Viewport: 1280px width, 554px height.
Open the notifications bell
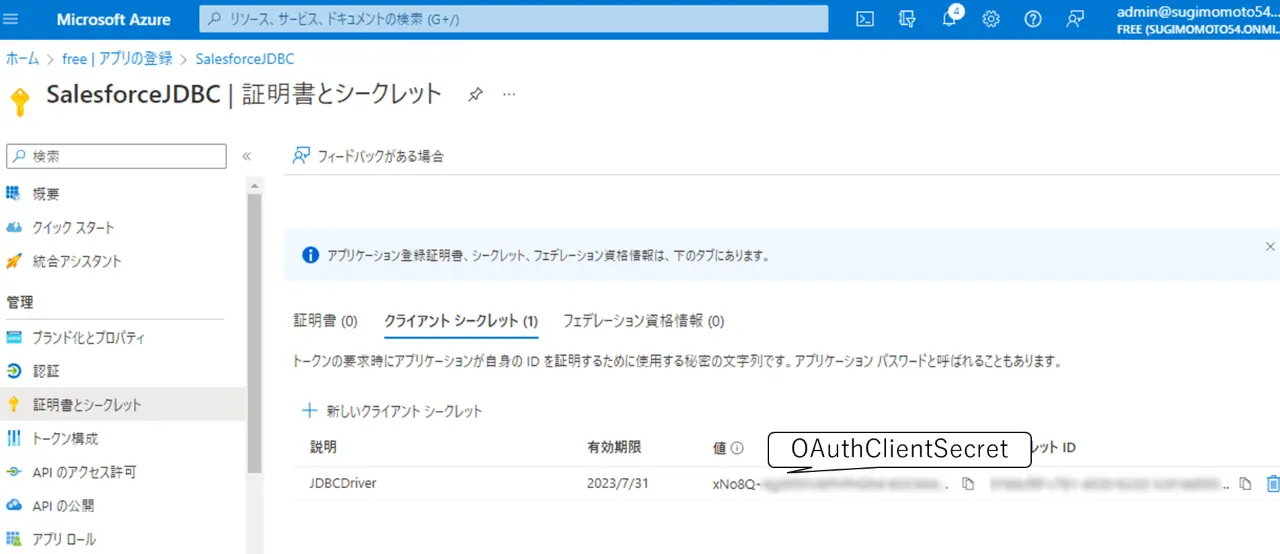pyautogui.click(x=950, y=19)
